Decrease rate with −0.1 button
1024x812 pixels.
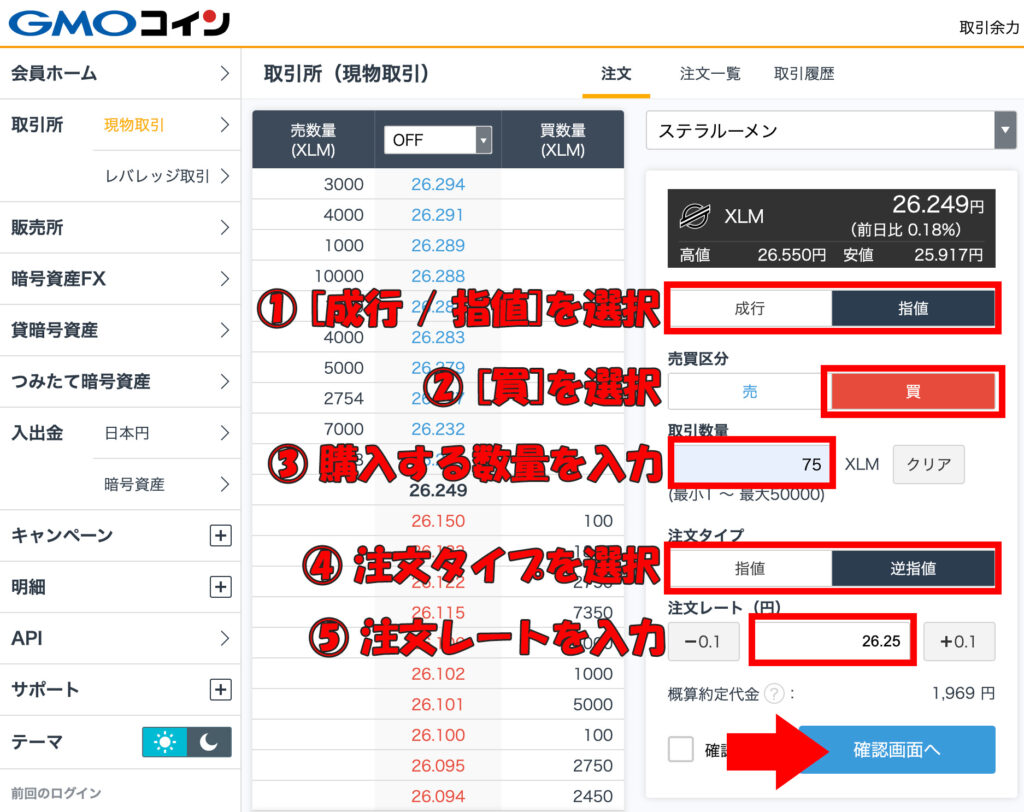(703, 641)
